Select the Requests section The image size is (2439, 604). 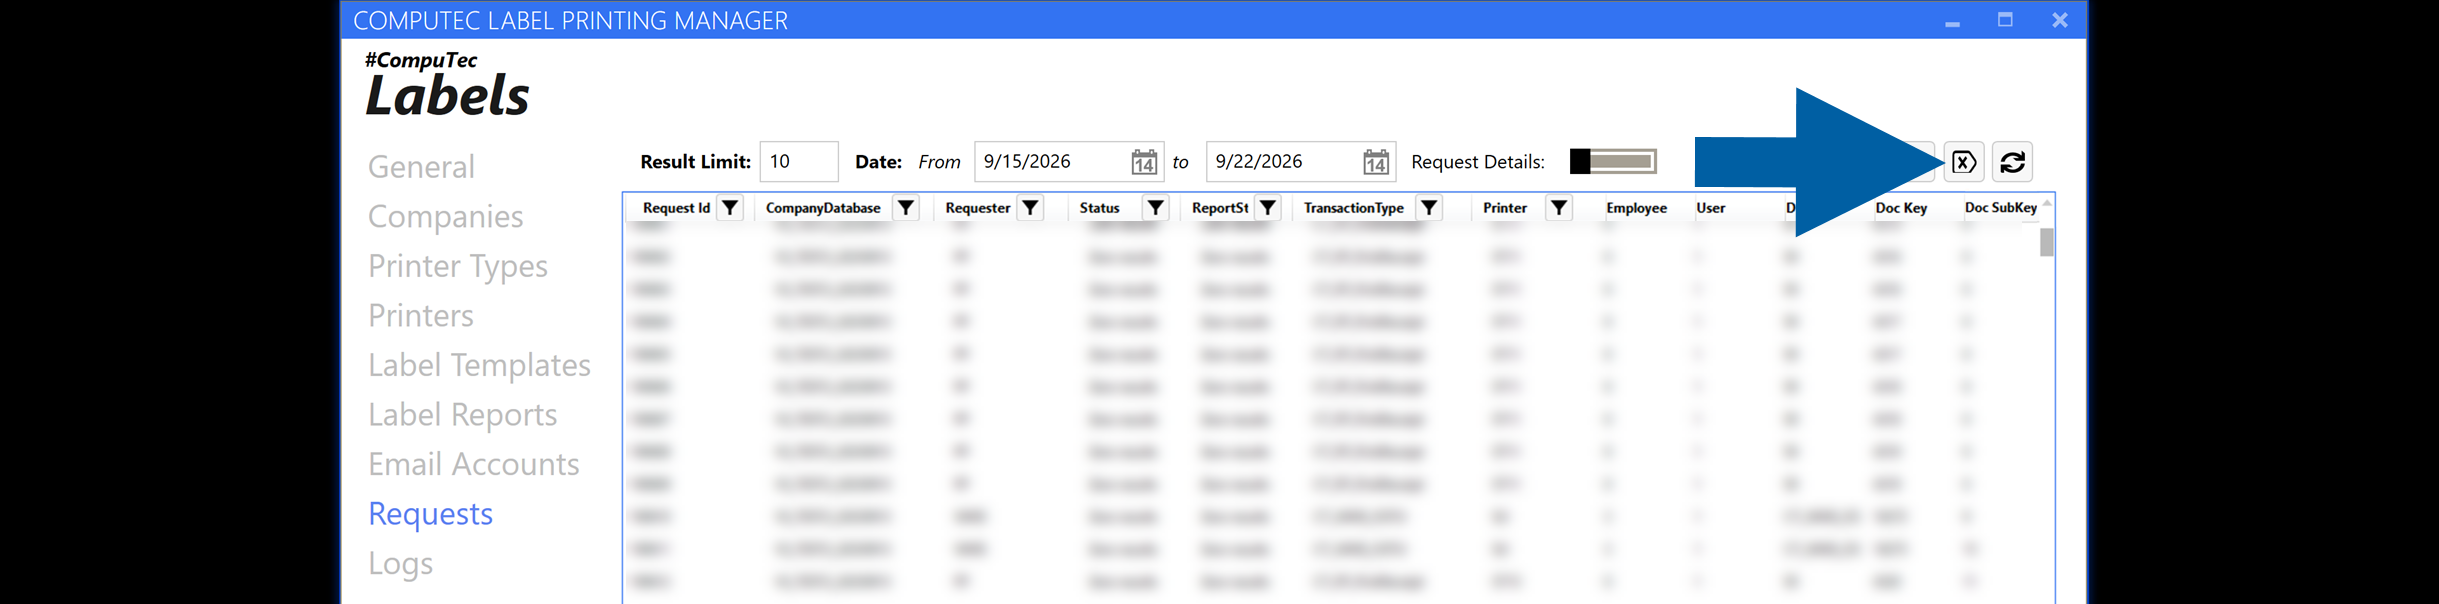pos(430,514)
